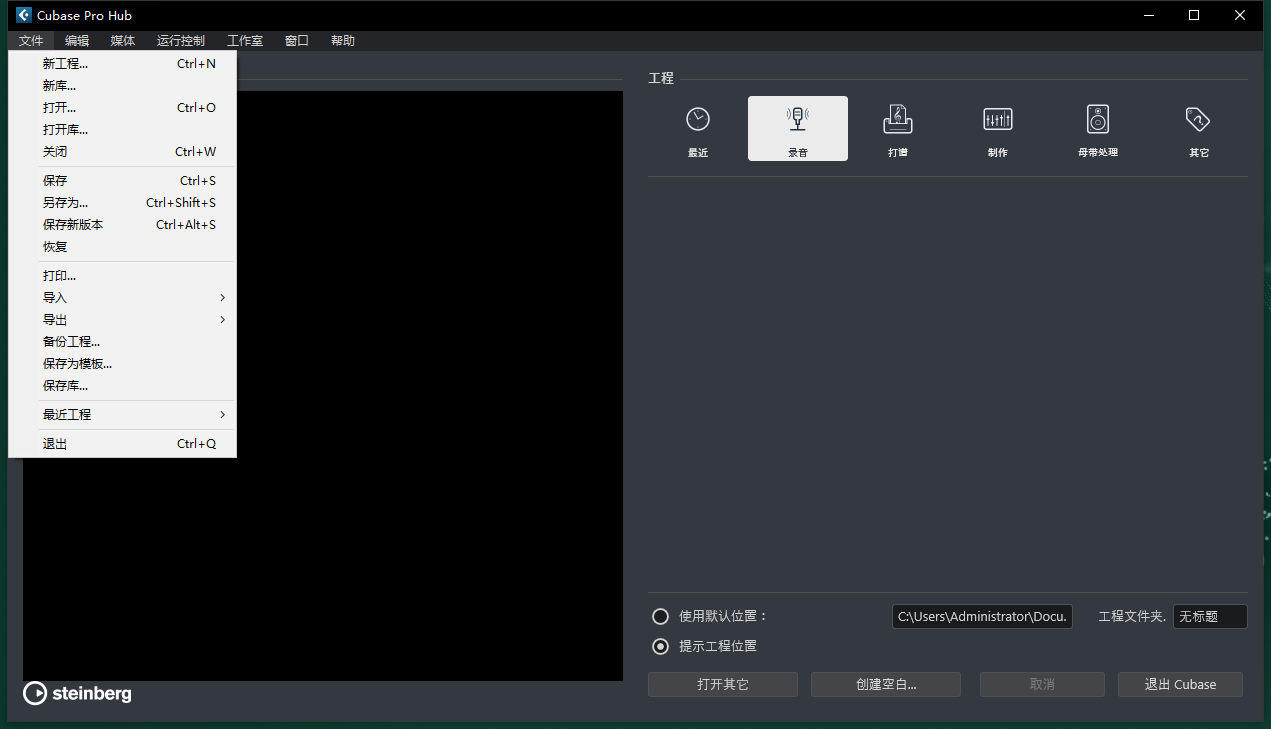Click the Cubase logo in title bar

24,15
